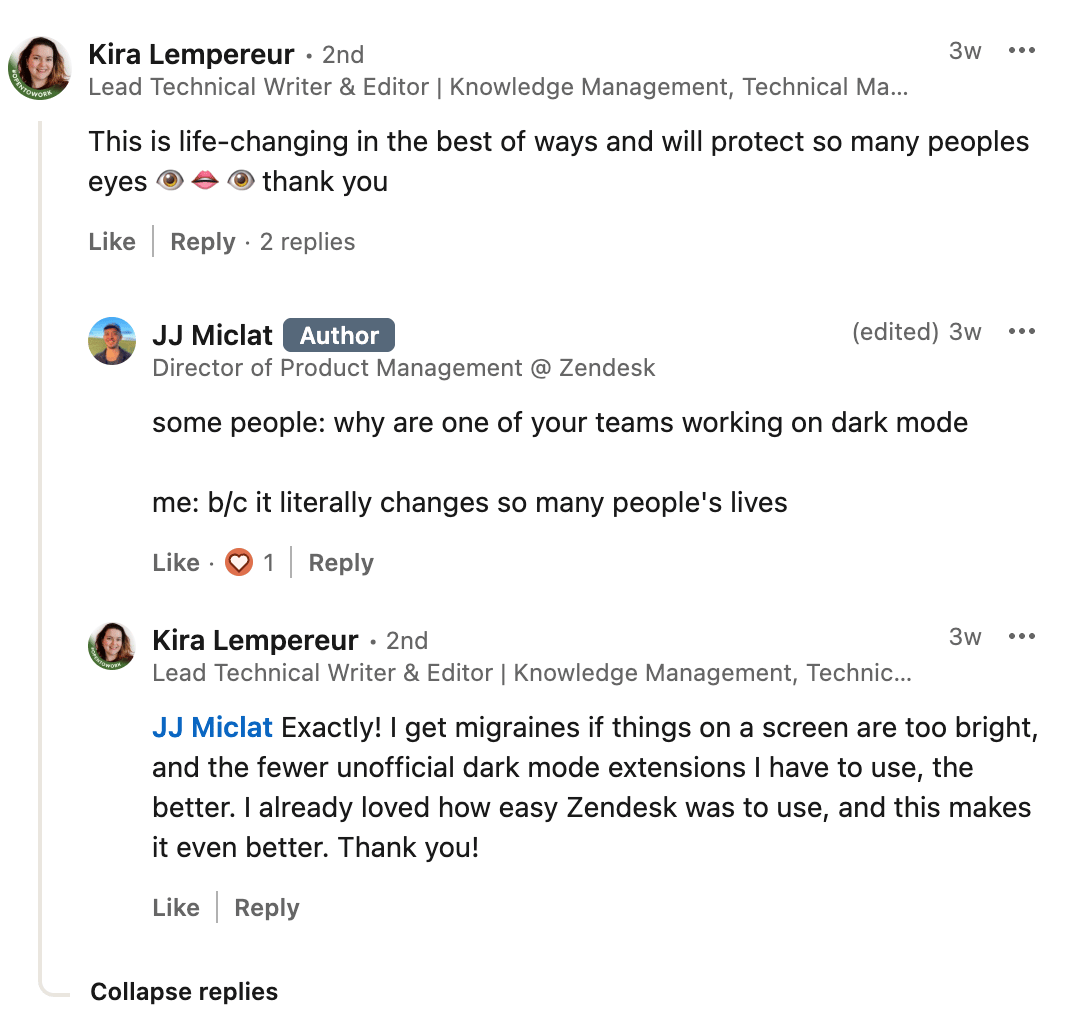Collapse the replies thread

[x=184, y=991]
